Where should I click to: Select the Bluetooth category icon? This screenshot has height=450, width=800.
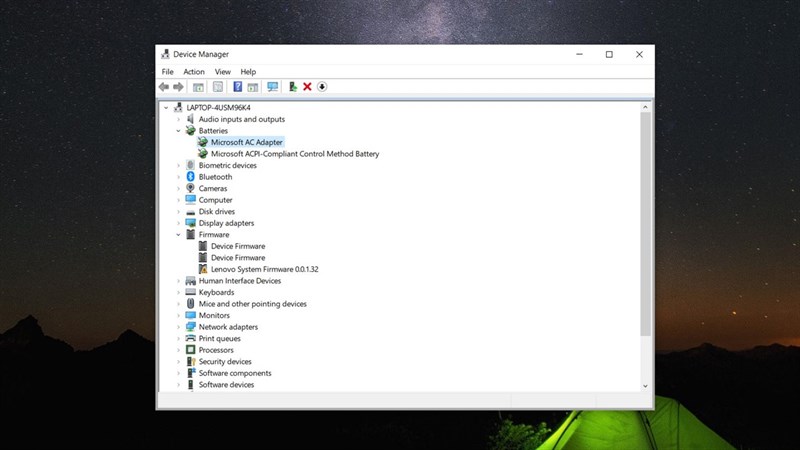pyautogui.click(x=190, y=177)
